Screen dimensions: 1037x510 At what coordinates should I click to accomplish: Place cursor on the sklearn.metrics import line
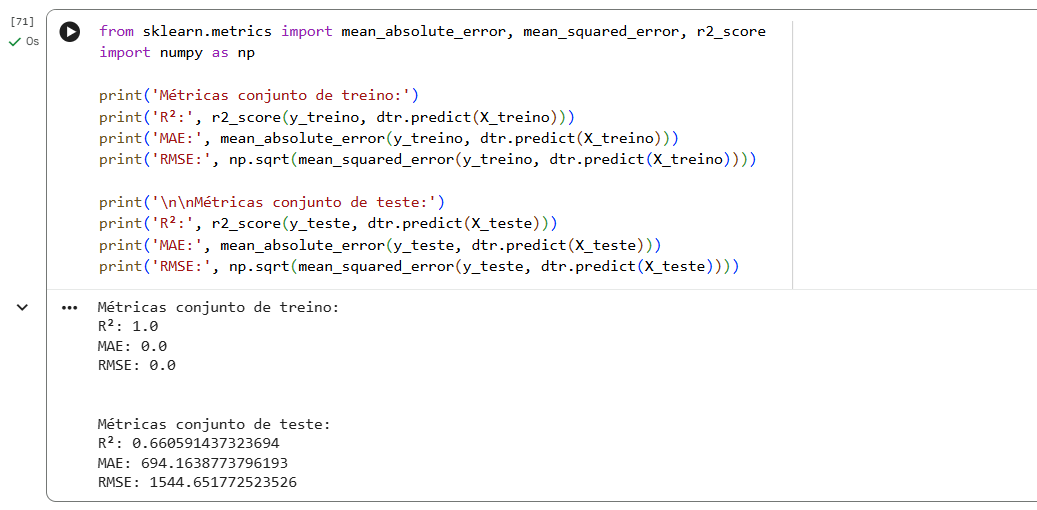432,31
